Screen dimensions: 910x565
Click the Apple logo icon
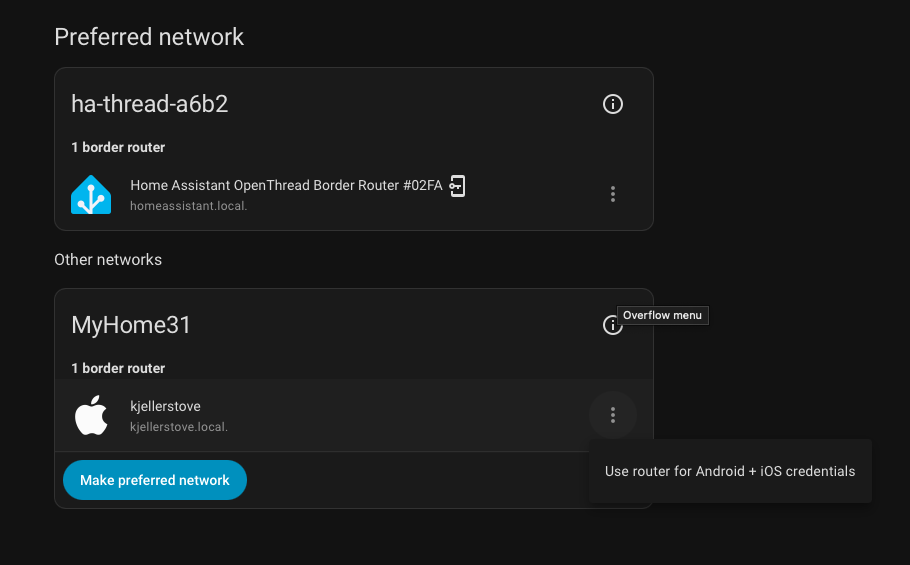[91, 415]
